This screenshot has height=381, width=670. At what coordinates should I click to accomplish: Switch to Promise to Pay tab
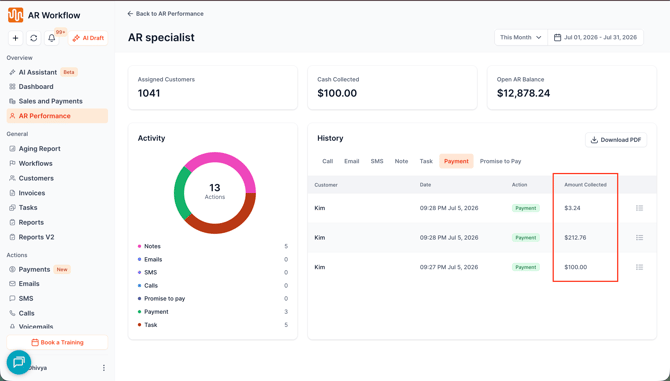[x=500, y=161]
